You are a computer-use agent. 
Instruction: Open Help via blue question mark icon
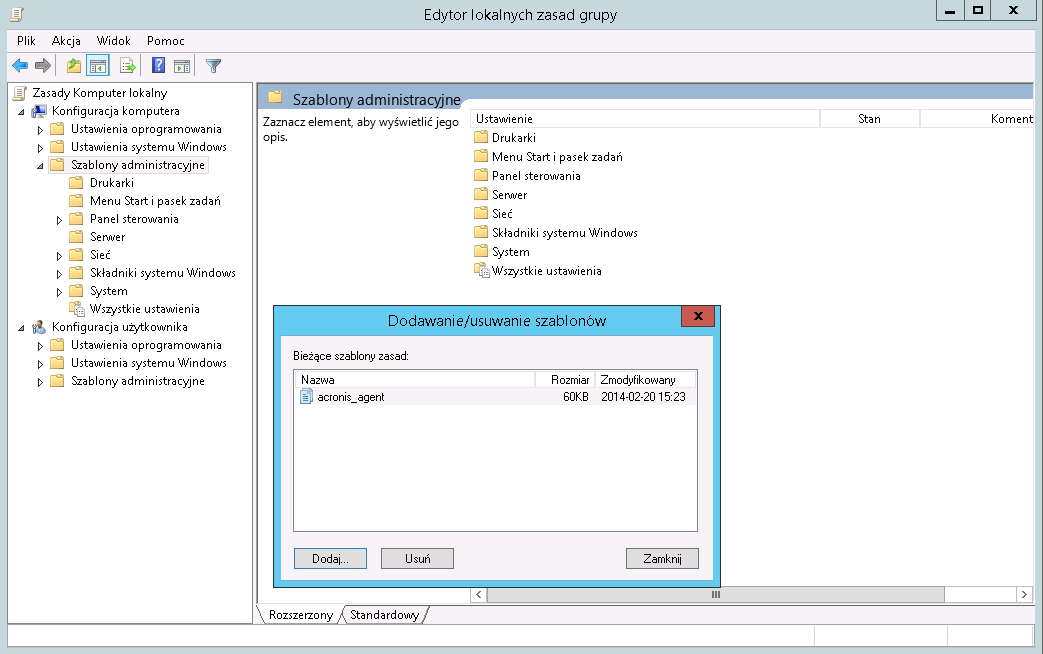(158, 66)
